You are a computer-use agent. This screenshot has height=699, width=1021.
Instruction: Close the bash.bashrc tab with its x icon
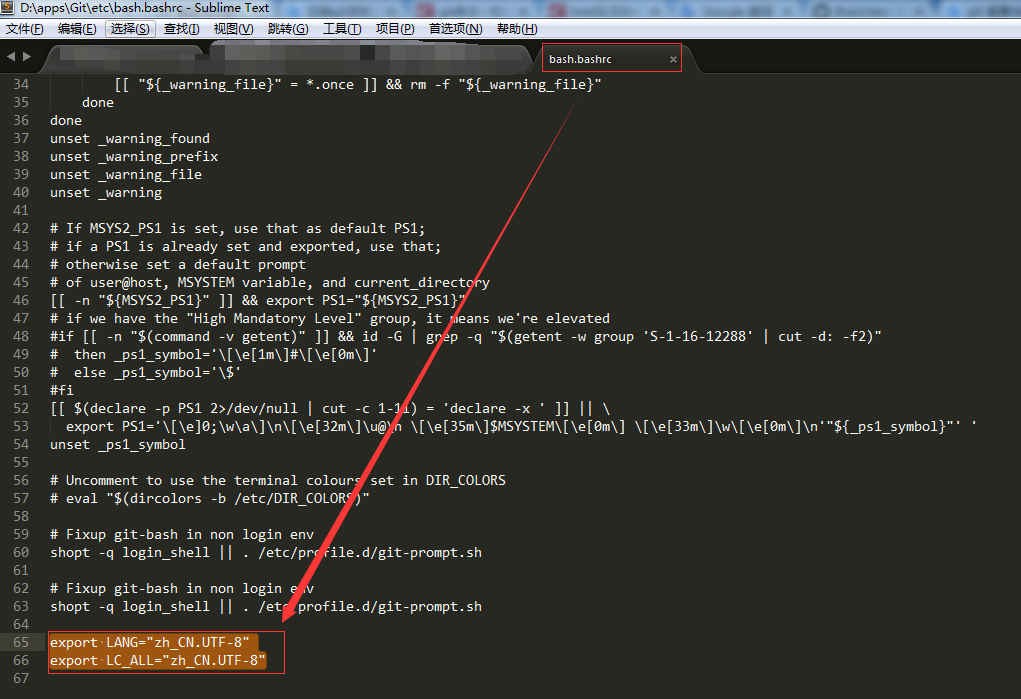tap(672, 58)
